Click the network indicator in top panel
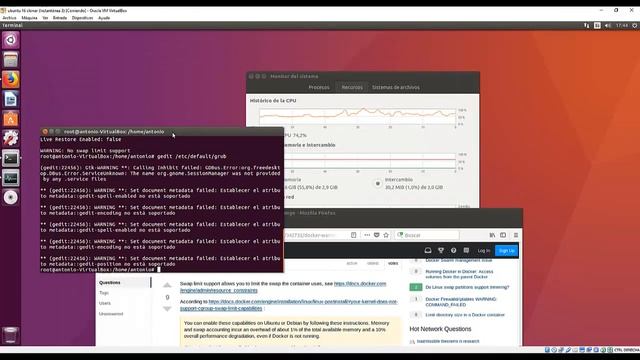The width and height of the screenshot is (640, 360). [587, 25]
